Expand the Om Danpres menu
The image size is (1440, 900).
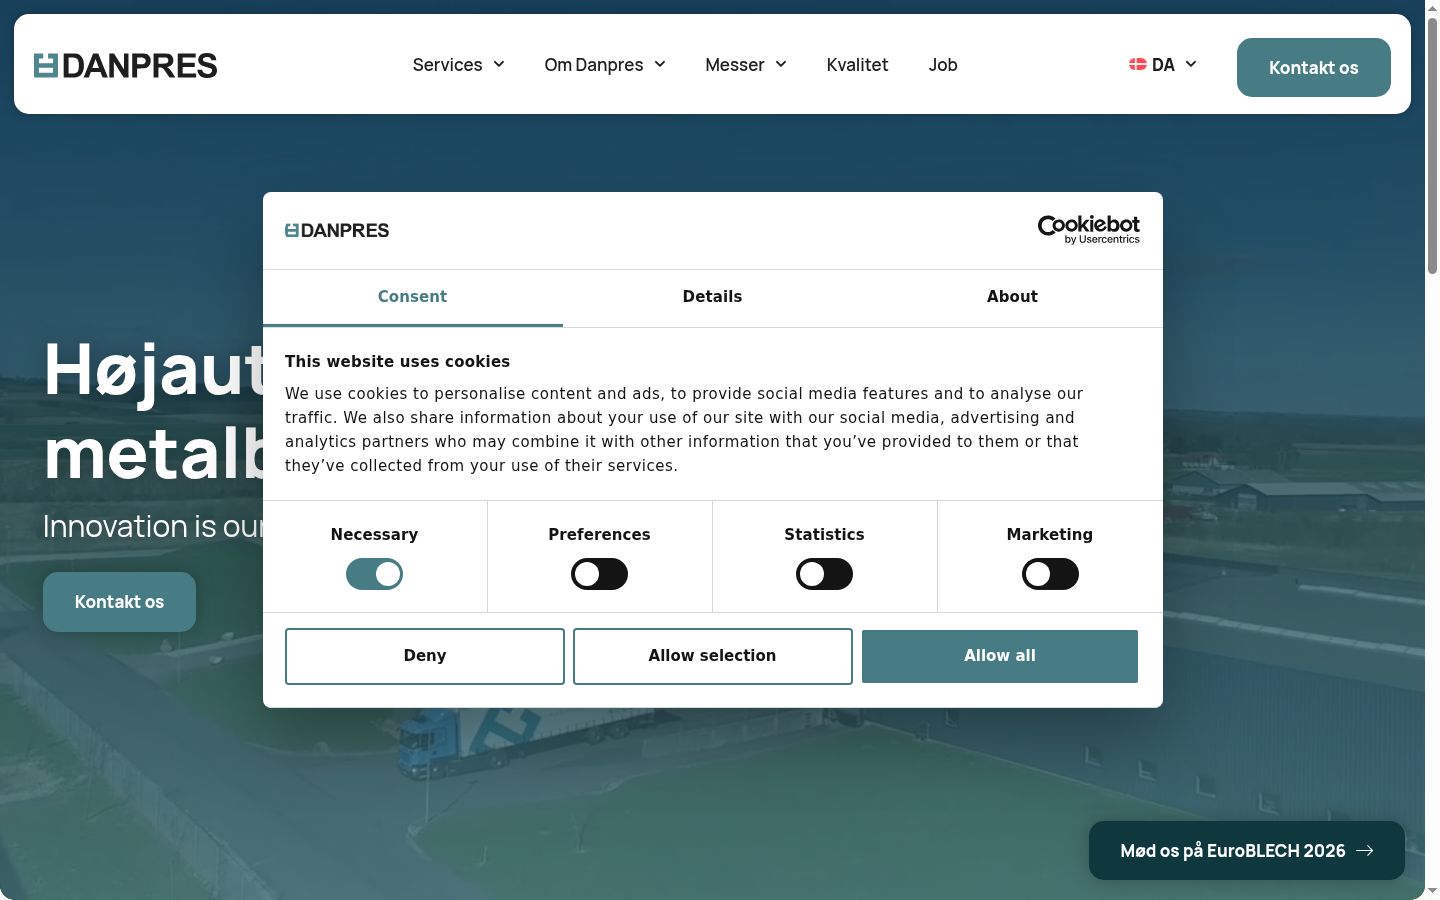[x=605, y=65]
